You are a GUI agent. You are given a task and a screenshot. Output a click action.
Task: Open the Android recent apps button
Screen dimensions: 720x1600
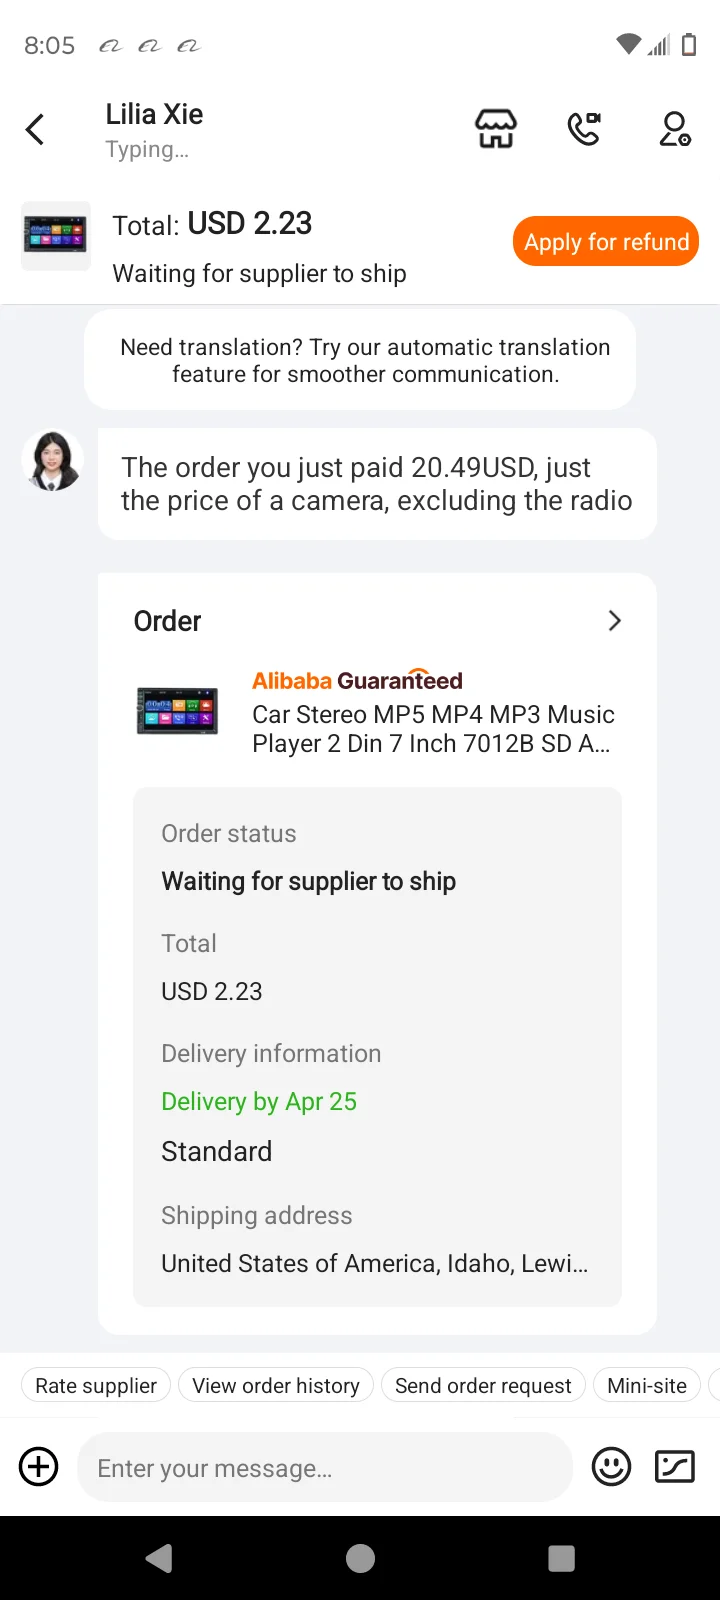(561, 1558)
